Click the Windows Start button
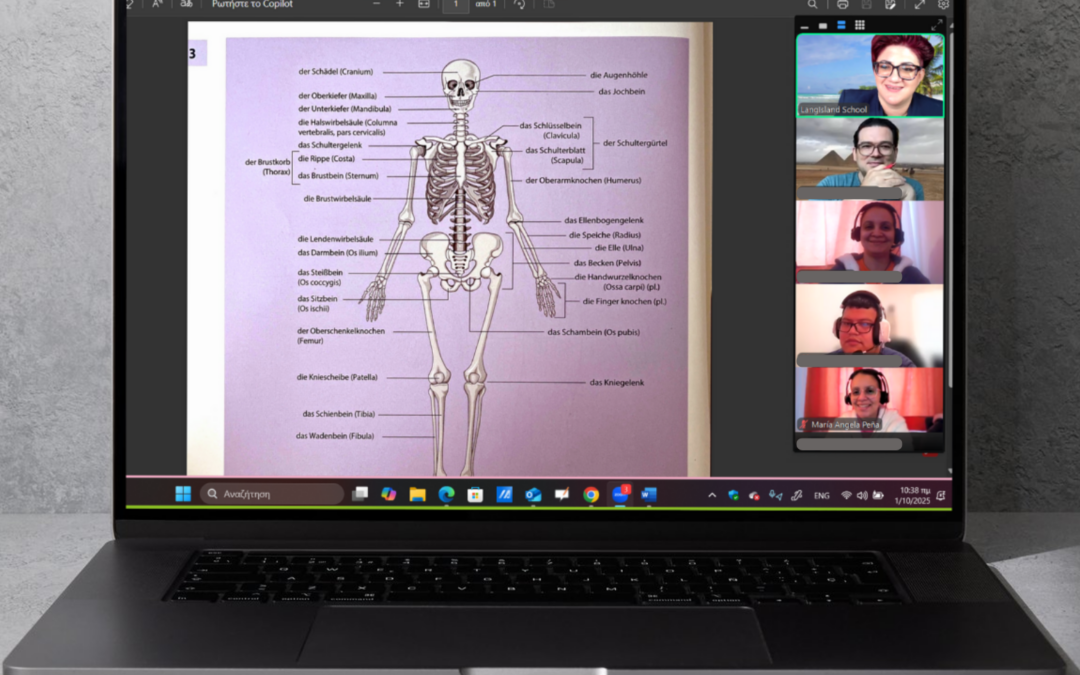 coord(183,494)
